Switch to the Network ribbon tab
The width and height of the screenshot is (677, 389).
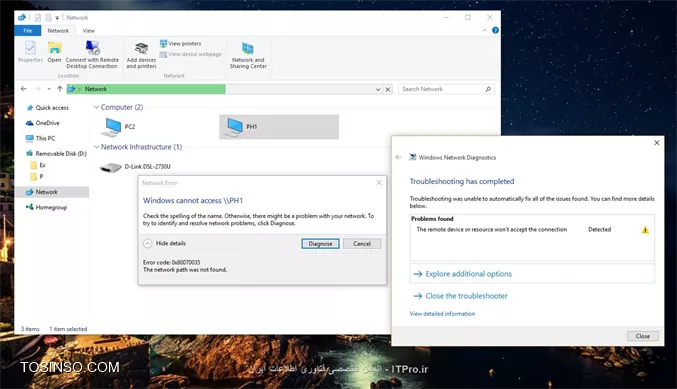coord(58,31)
